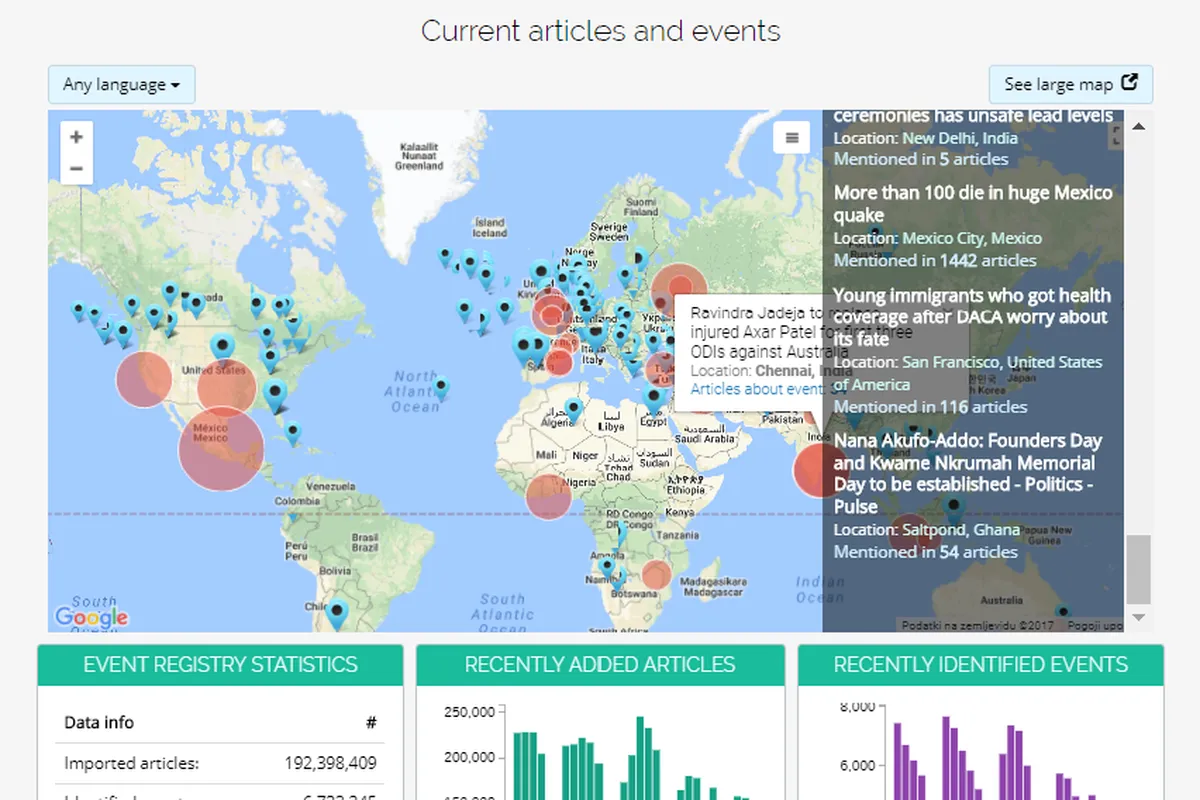Viewport: 1200px width, 800px height.
Task: Open Mexico City, Mexico location link
Action: pos(972,239)
